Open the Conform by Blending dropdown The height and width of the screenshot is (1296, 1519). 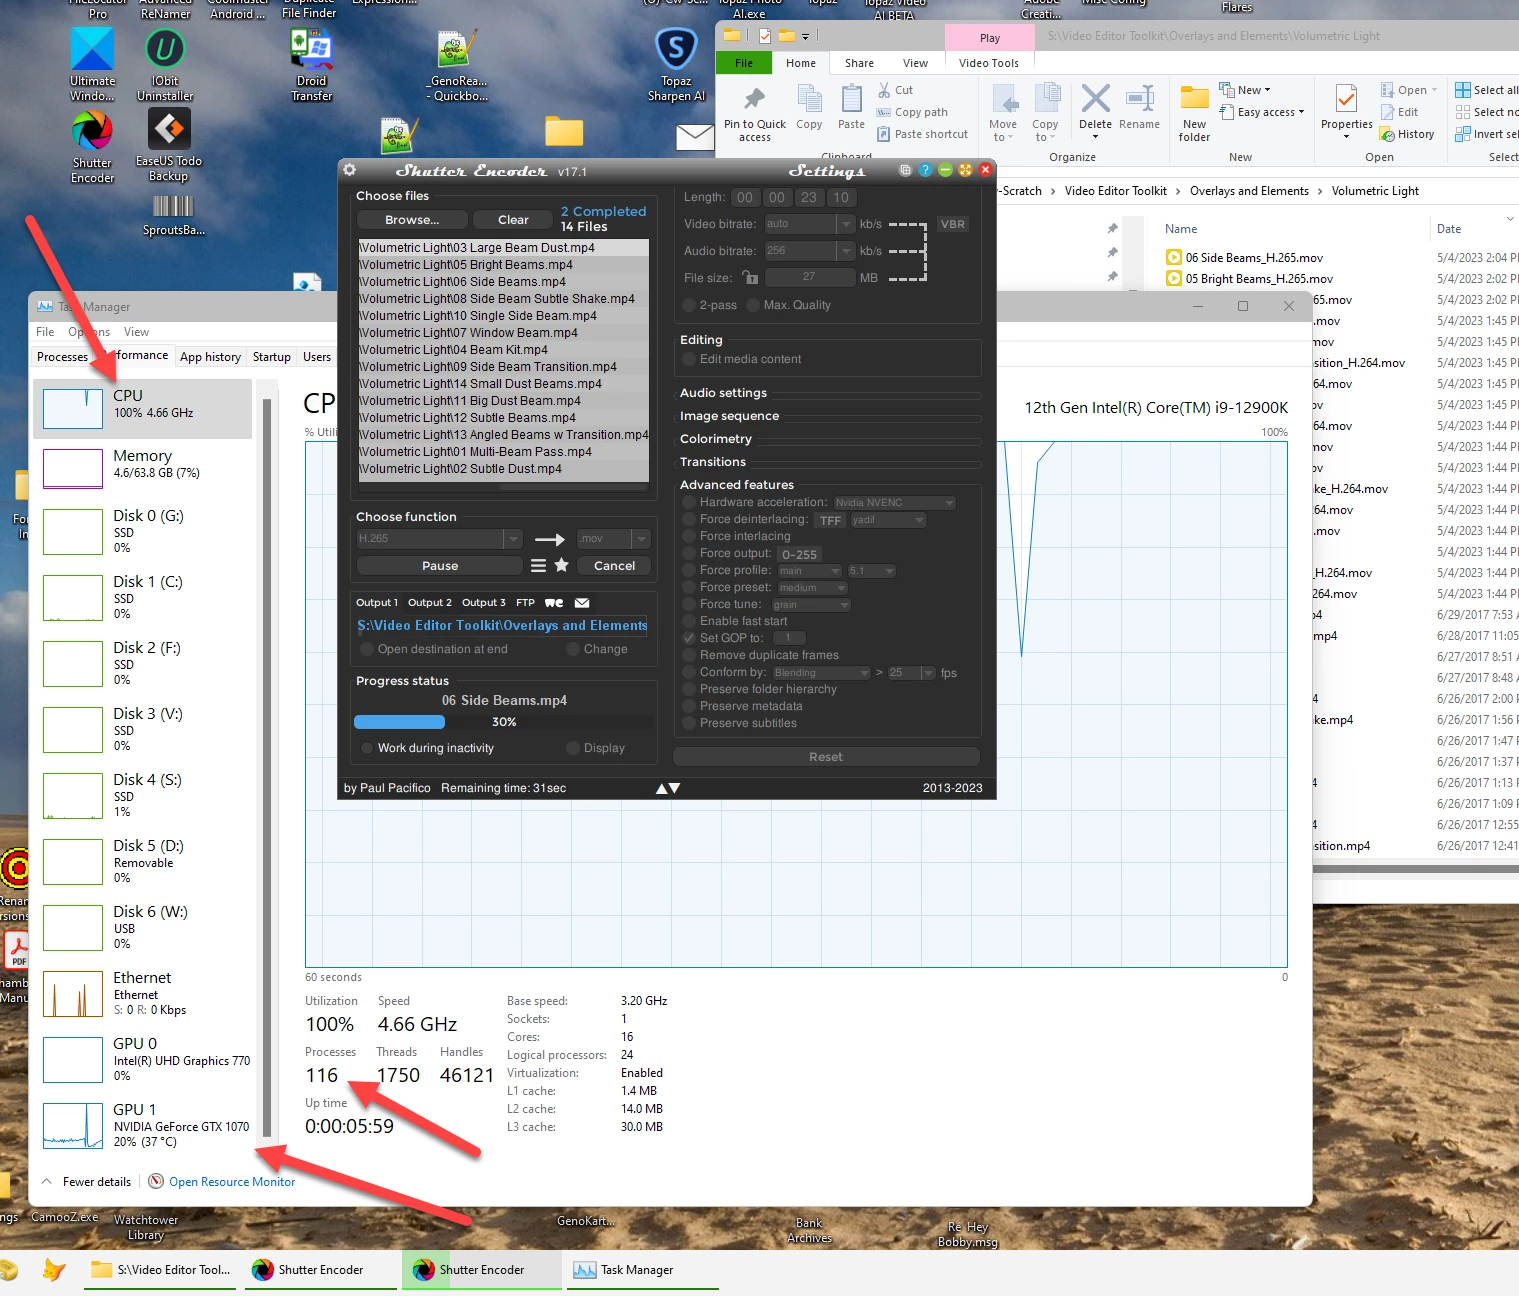point(821,673)
